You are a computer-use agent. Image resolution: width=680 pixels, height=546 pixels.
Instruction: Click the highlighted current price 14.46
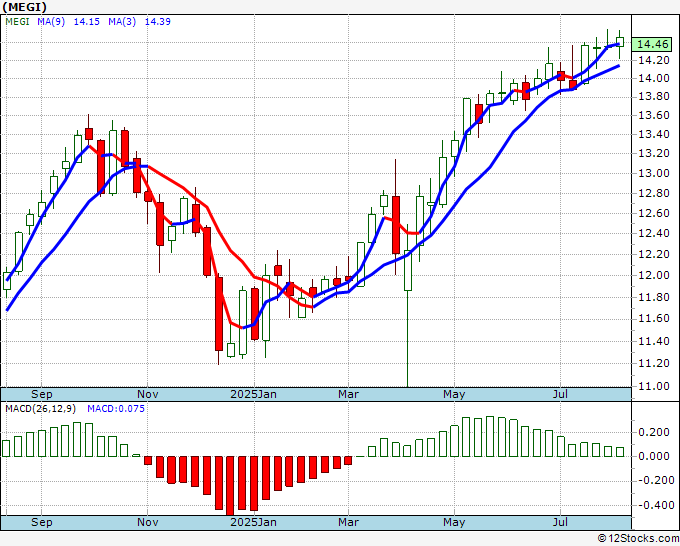coord(652,44)
